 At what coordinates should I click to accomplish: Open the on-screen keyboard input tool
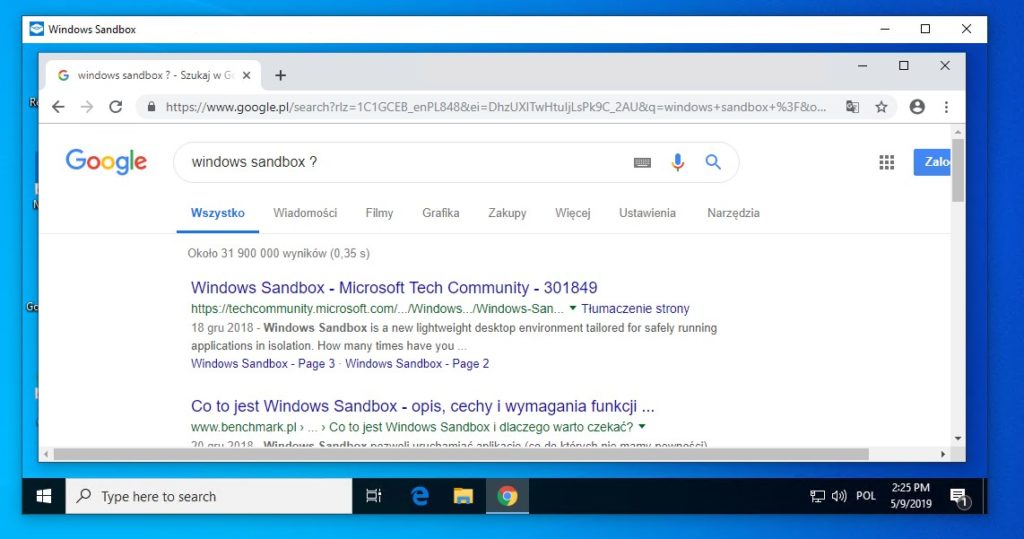[x=642, y=162]
